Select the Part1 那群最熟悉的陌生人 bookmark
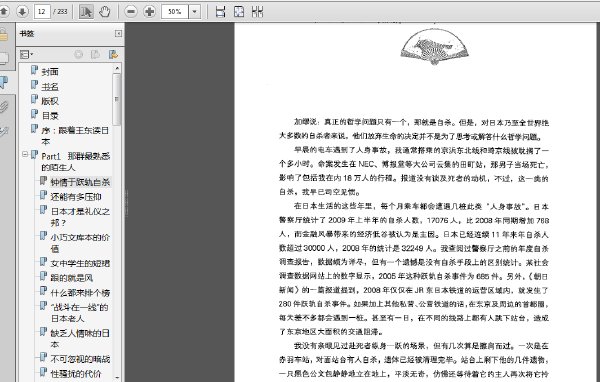The image size is (600, 382). click(75, 162)
